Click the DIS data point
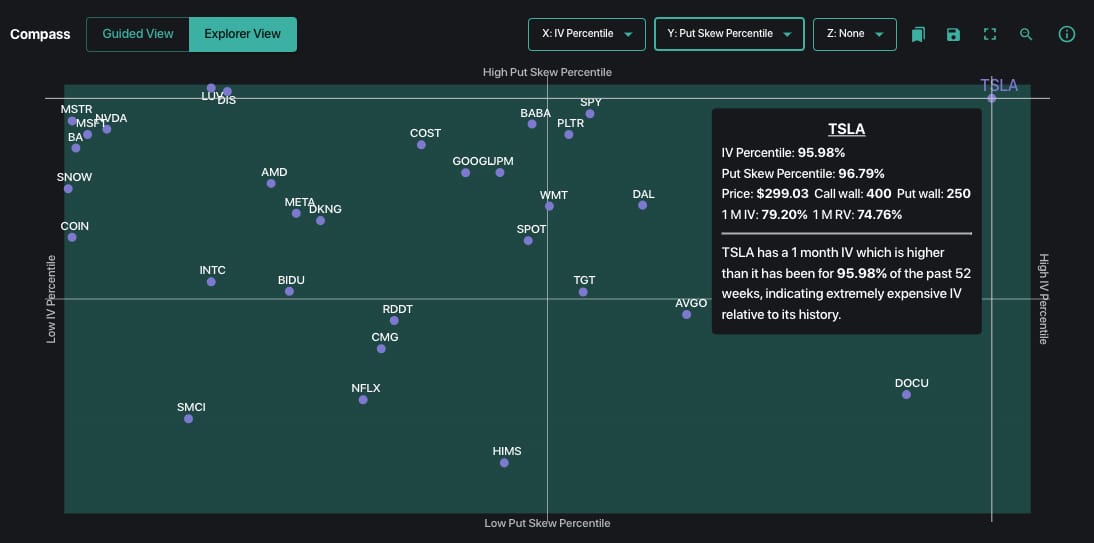 tap(227, 91)
